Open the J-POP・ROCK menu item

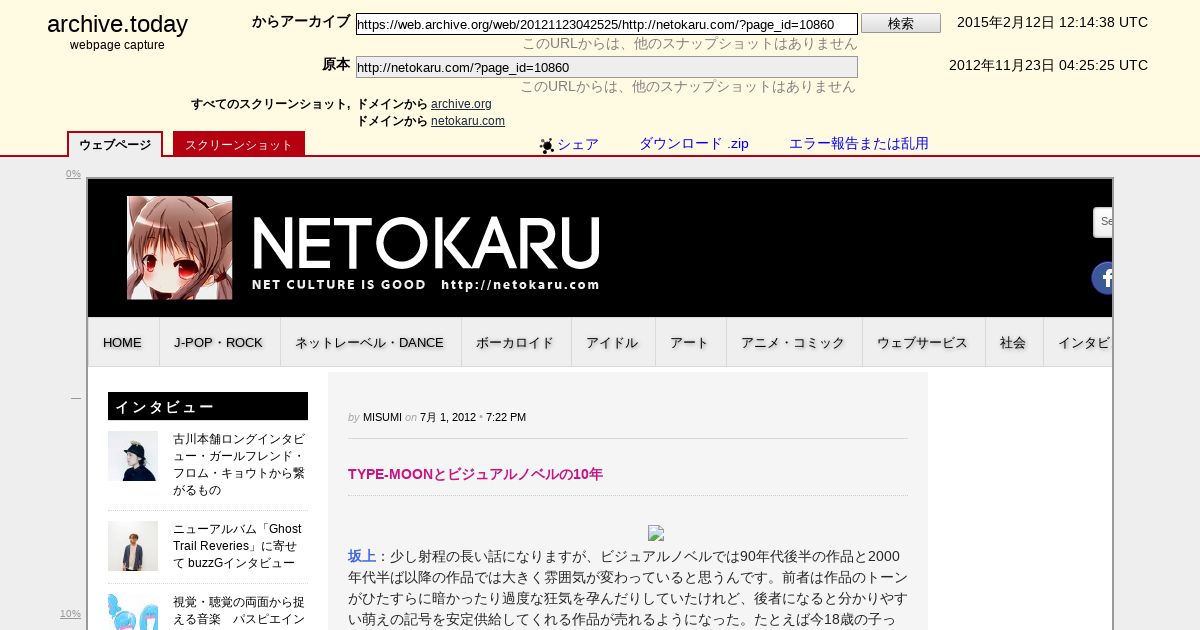(x=219, y=342)
